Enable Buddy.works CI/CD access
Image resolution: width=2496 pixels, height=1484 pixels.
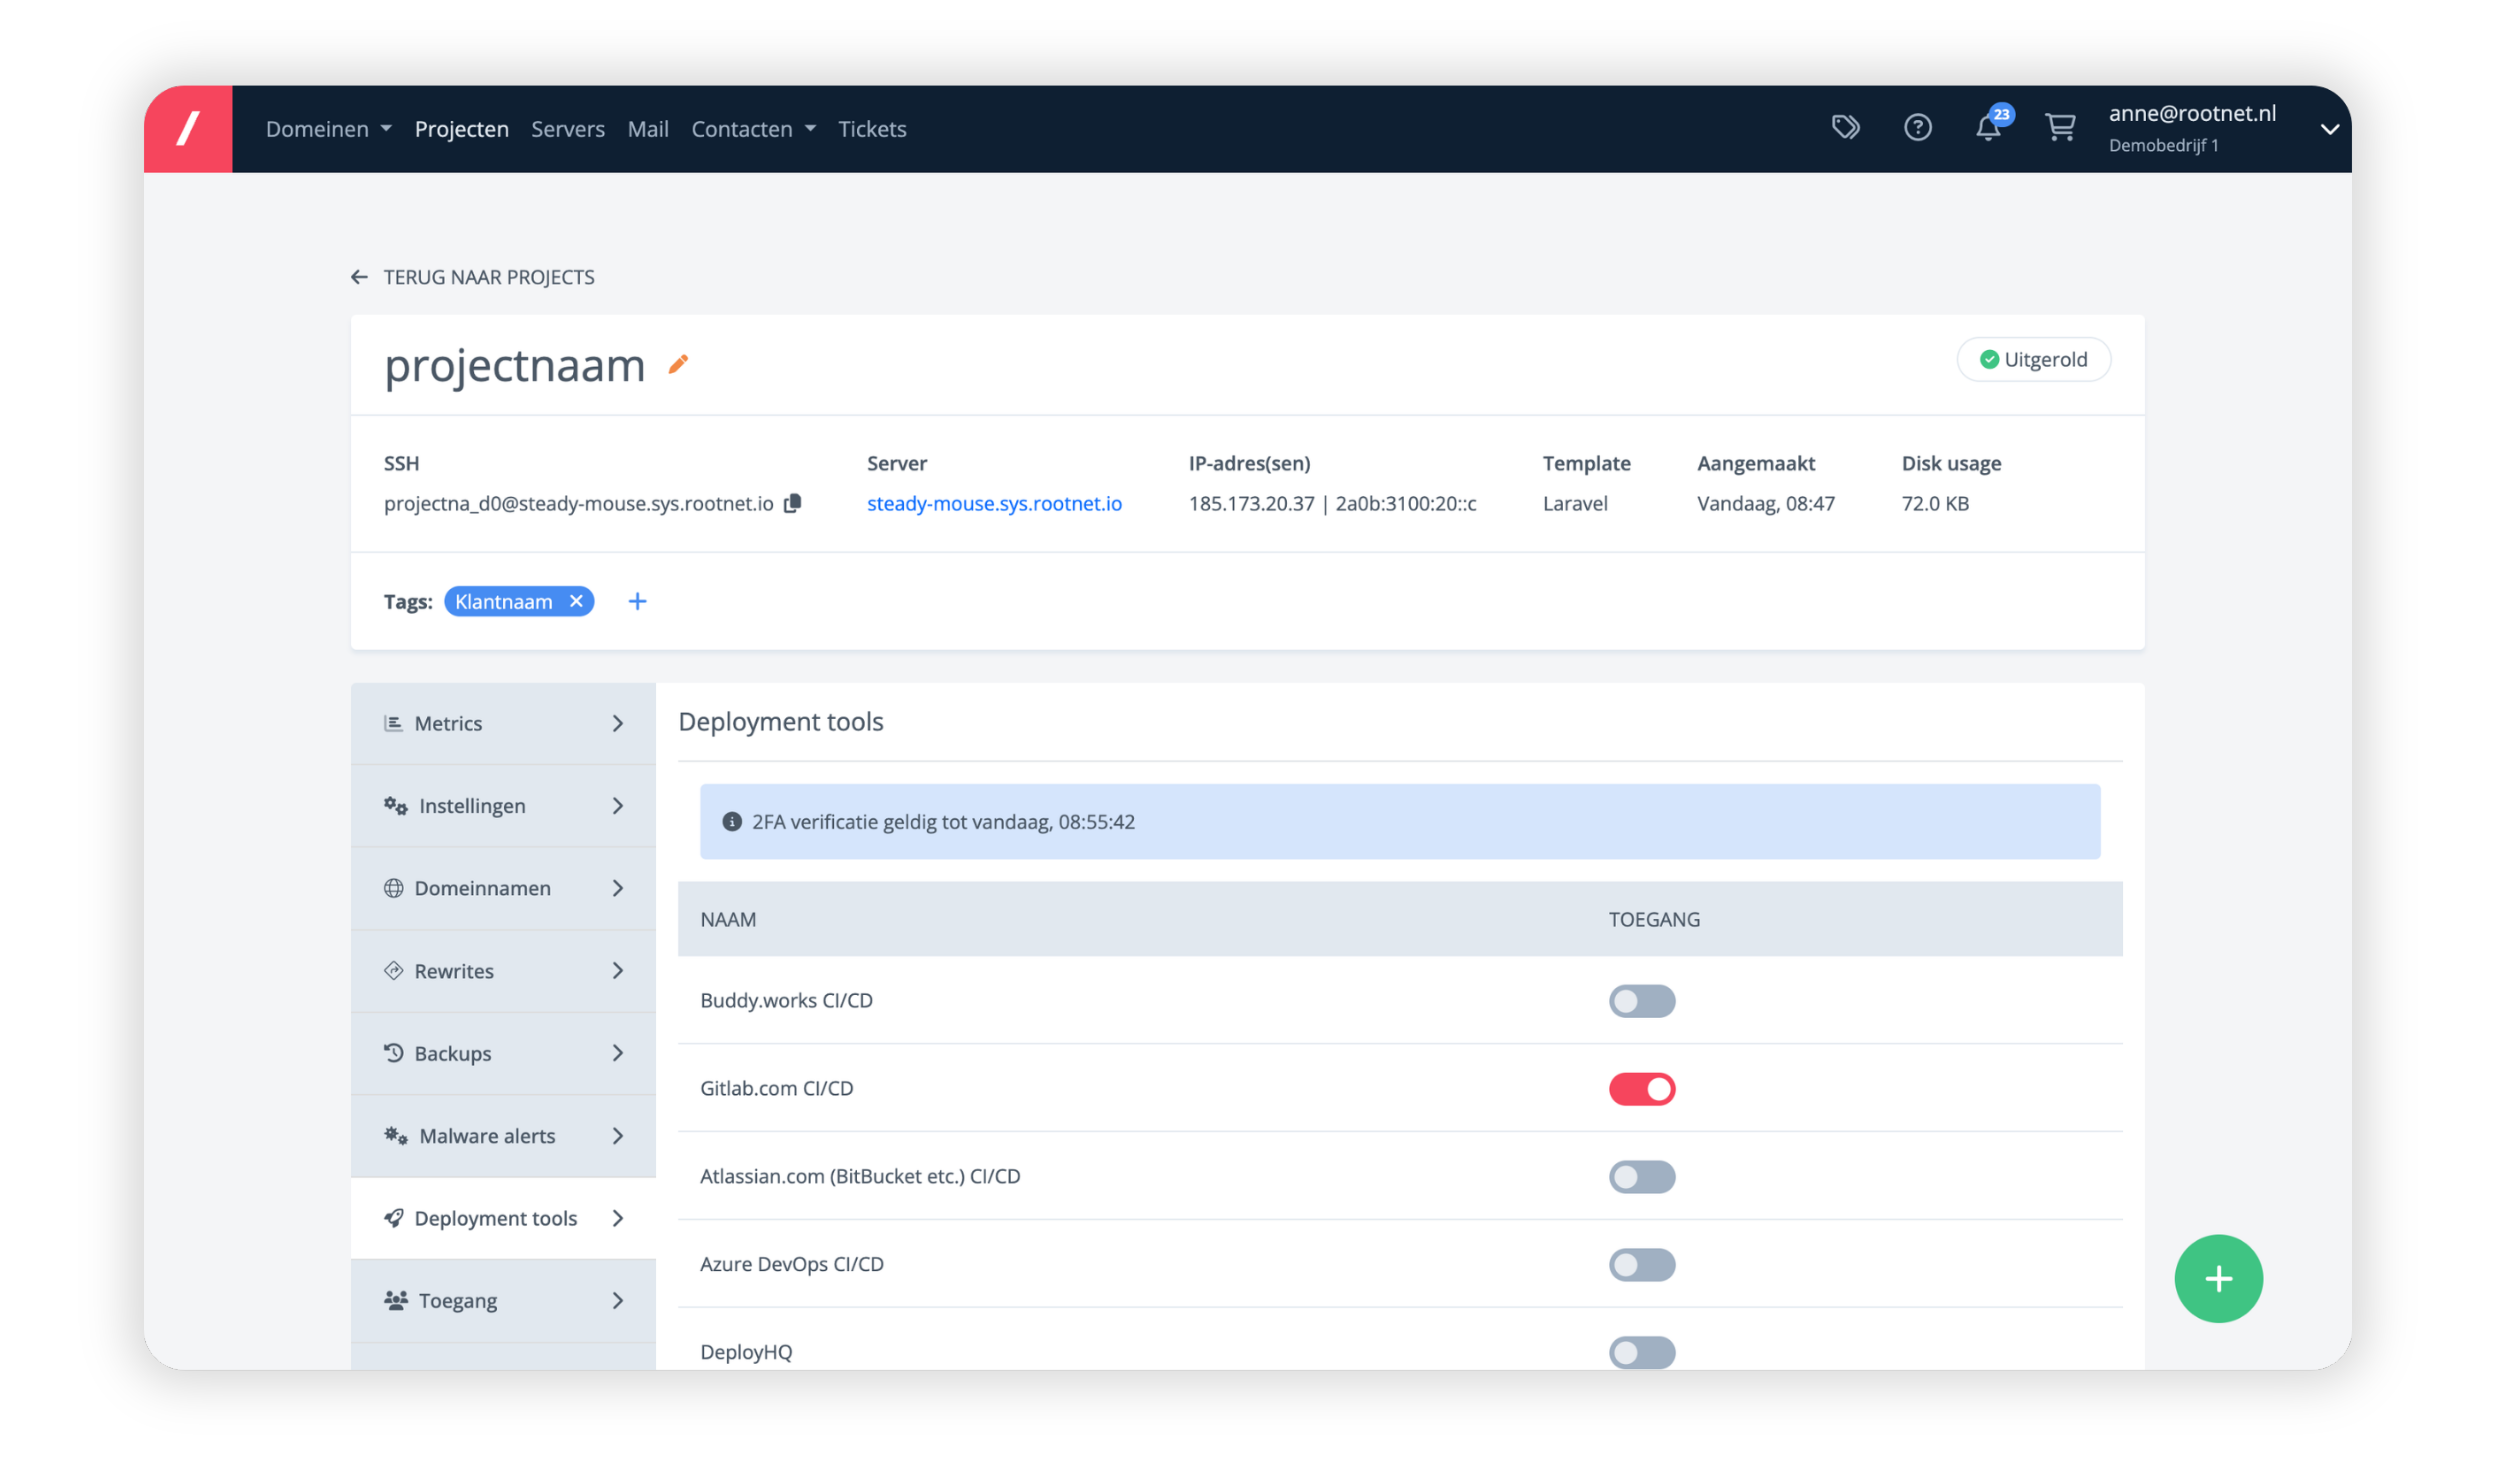pyautogui.click(x=1642, y=1000)
